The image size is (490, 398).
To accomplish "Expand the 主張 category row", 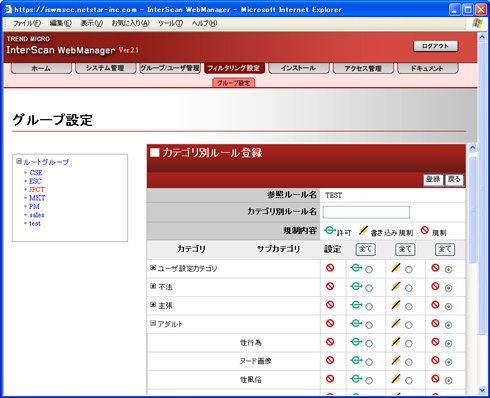I will (x=153, y=305).
